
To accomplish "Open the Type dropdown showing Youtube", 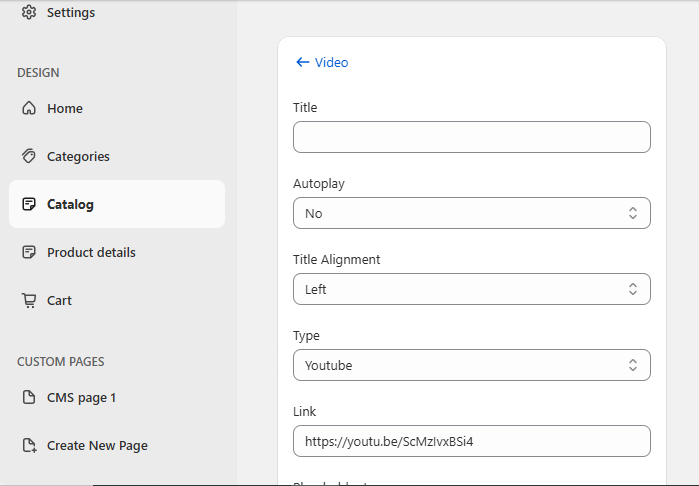I will [472, 365].
